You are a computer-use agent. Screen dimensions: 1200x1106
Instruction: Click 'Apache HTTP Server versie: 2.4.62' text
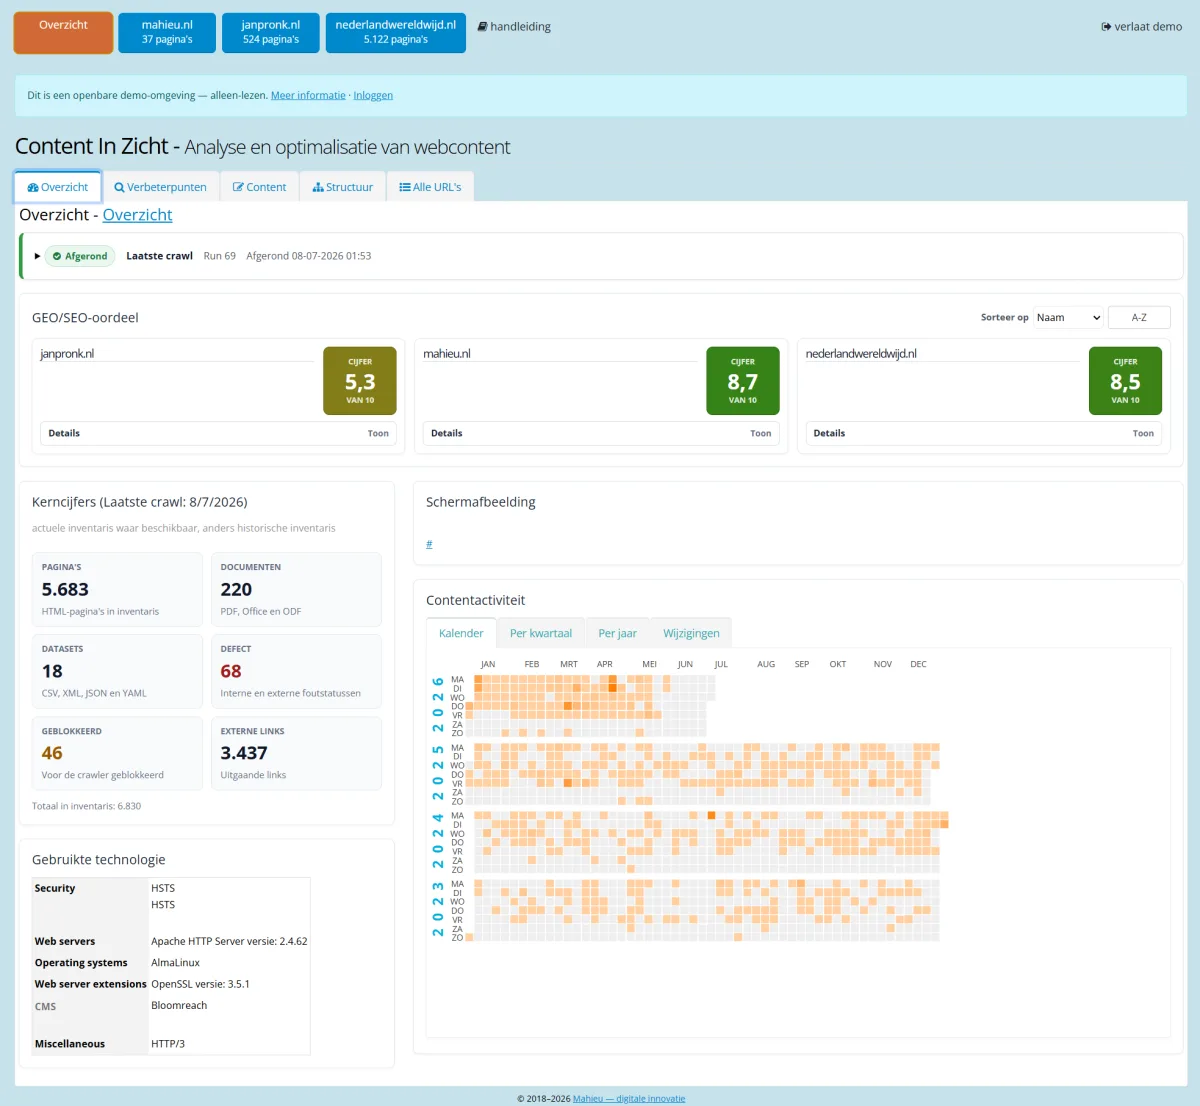229,941
